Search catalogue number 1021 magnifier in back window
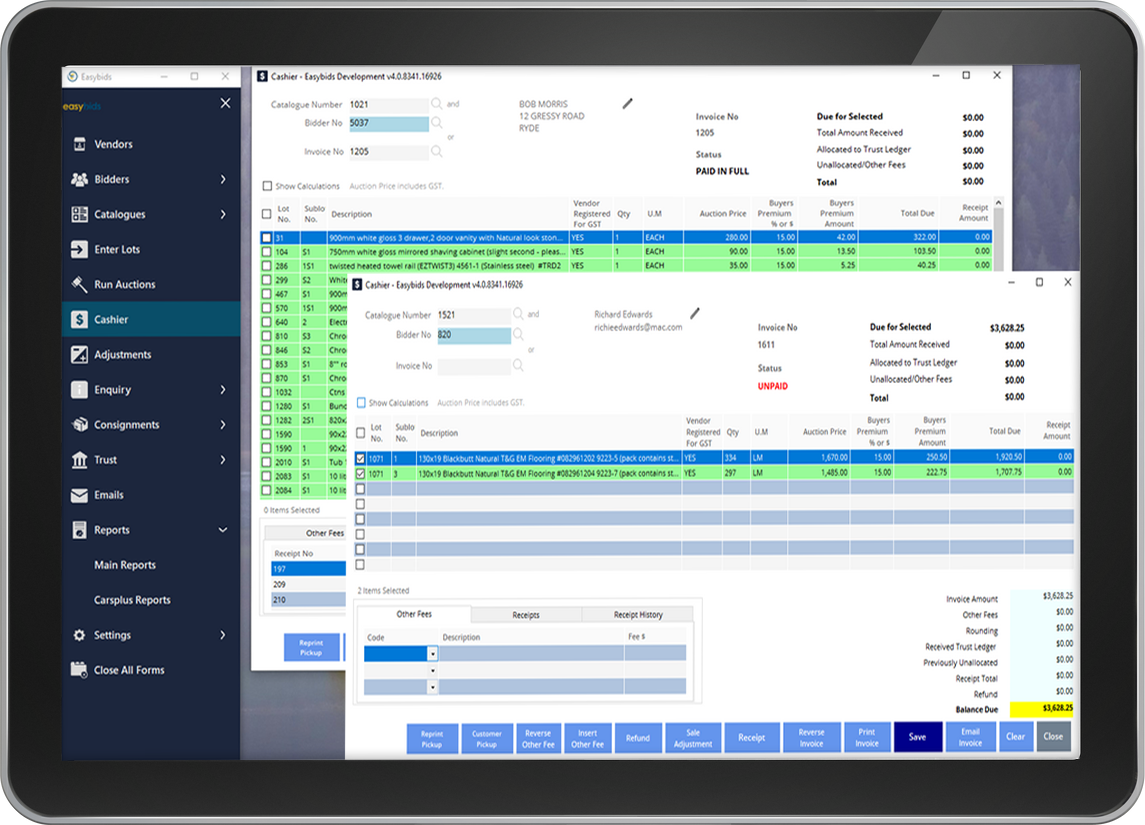The image size is (1145, 825). tap(436, 104)
